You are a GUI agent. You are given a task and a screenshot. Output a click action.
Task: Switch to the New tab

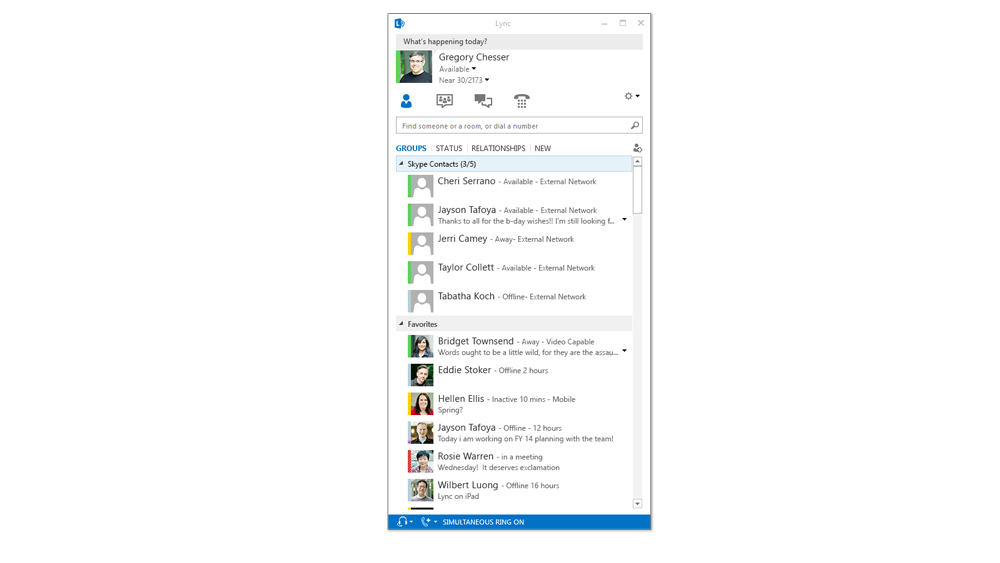[x=542, y=148]
